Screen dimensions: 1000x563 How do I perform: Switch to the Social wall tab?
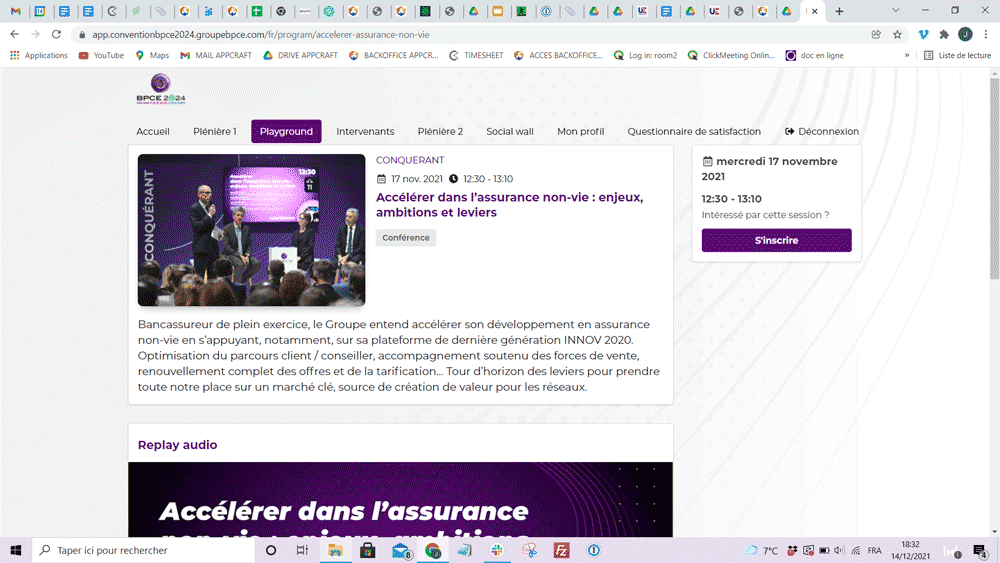pos(510,131)
